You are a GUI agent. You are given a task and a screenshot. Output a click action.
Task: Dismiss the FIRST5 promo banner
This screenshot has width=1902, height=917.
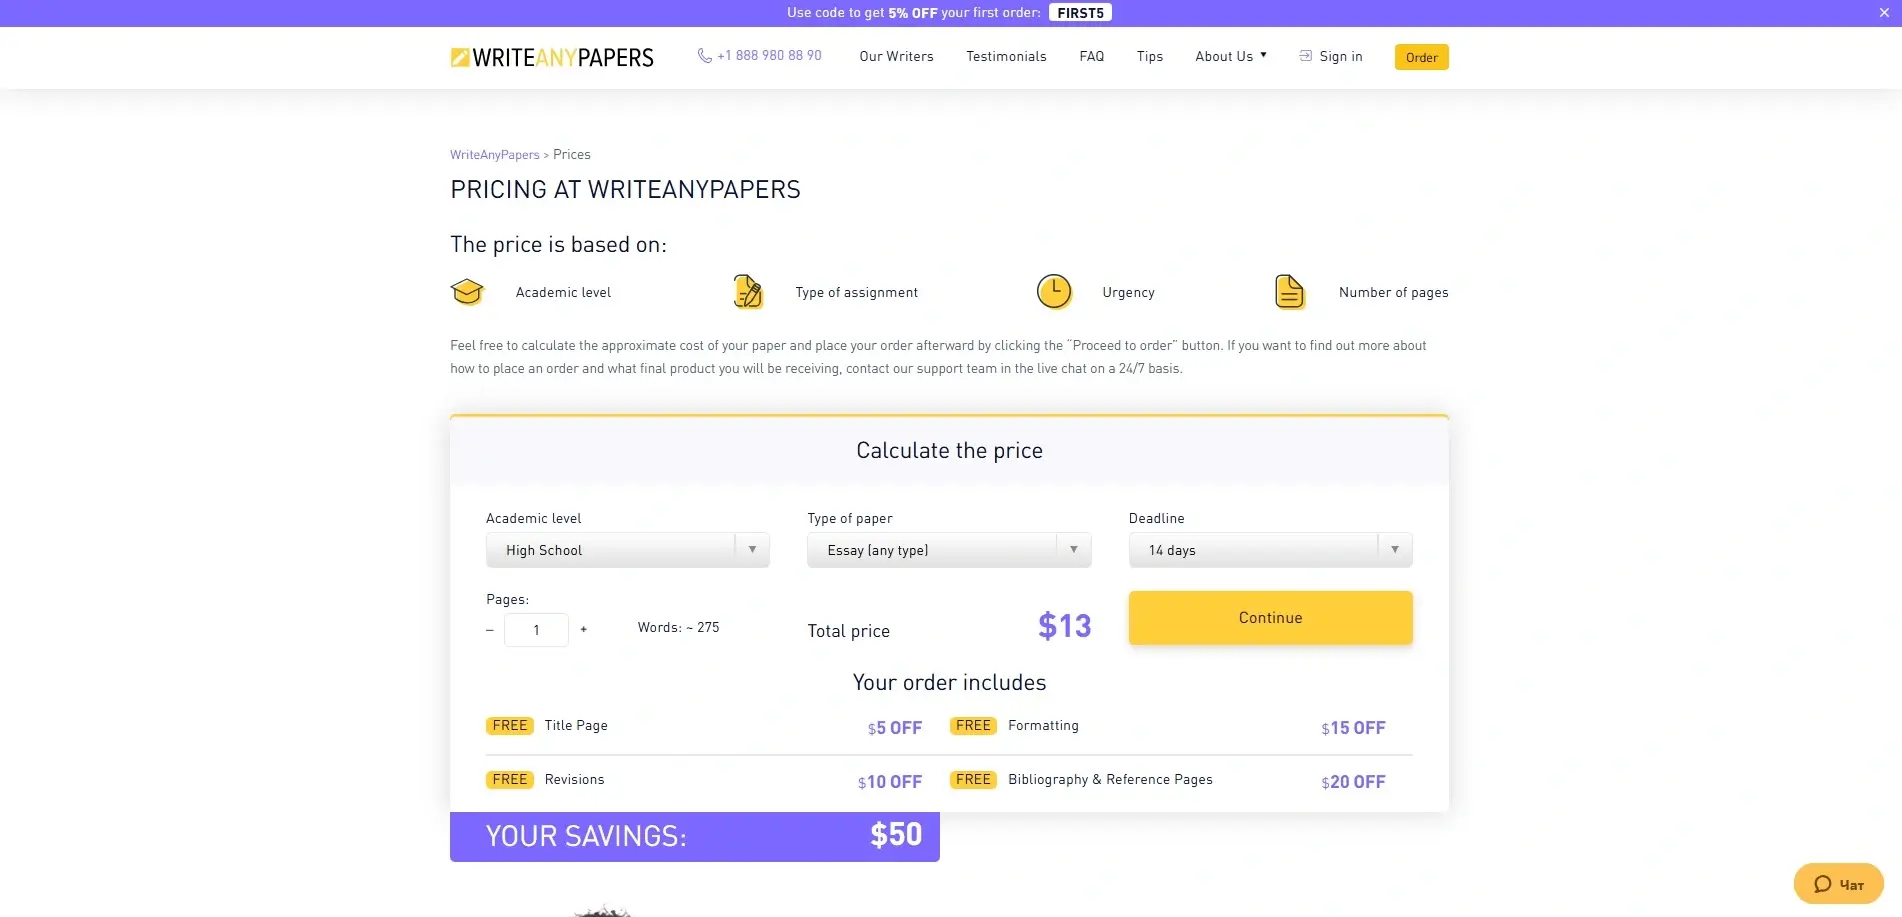click(x=1882, y=12)
